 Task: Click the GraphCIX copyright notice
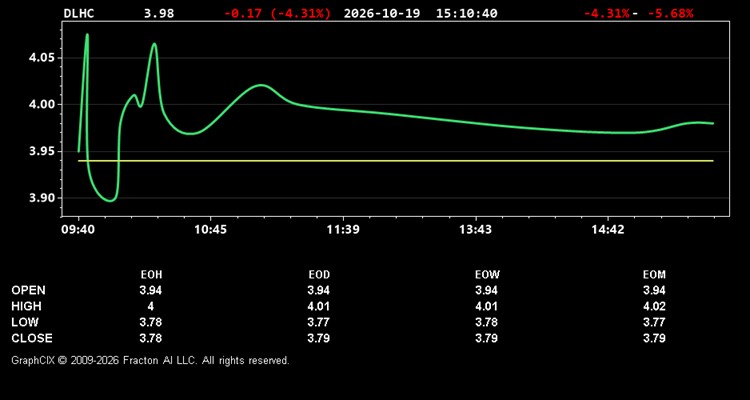150,360
